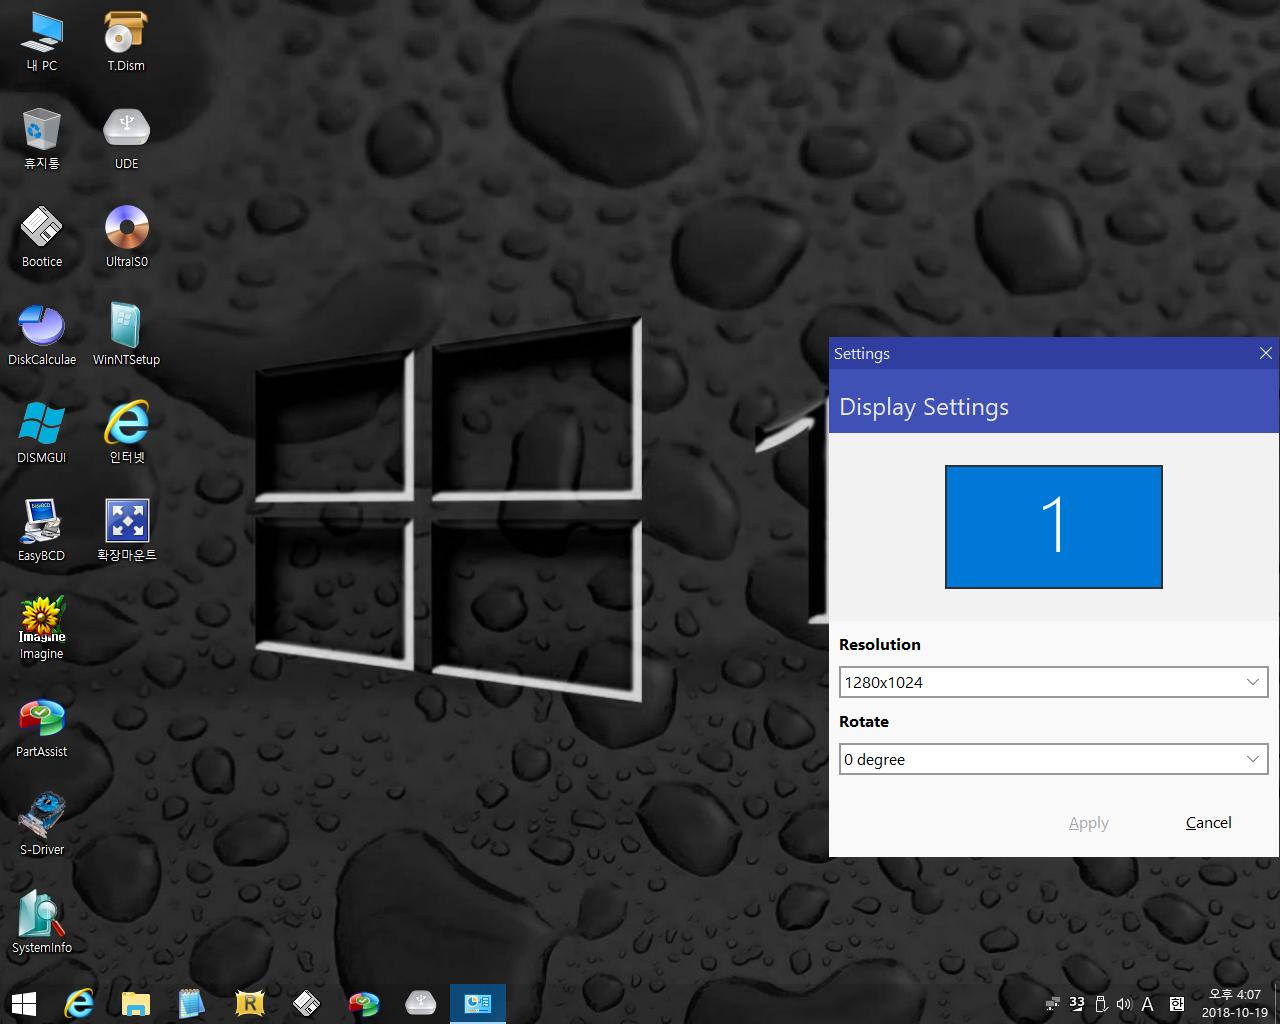Toggle the A input mode indicator
This screenshot has height=1024, width=1280.
point(1148,1004)
